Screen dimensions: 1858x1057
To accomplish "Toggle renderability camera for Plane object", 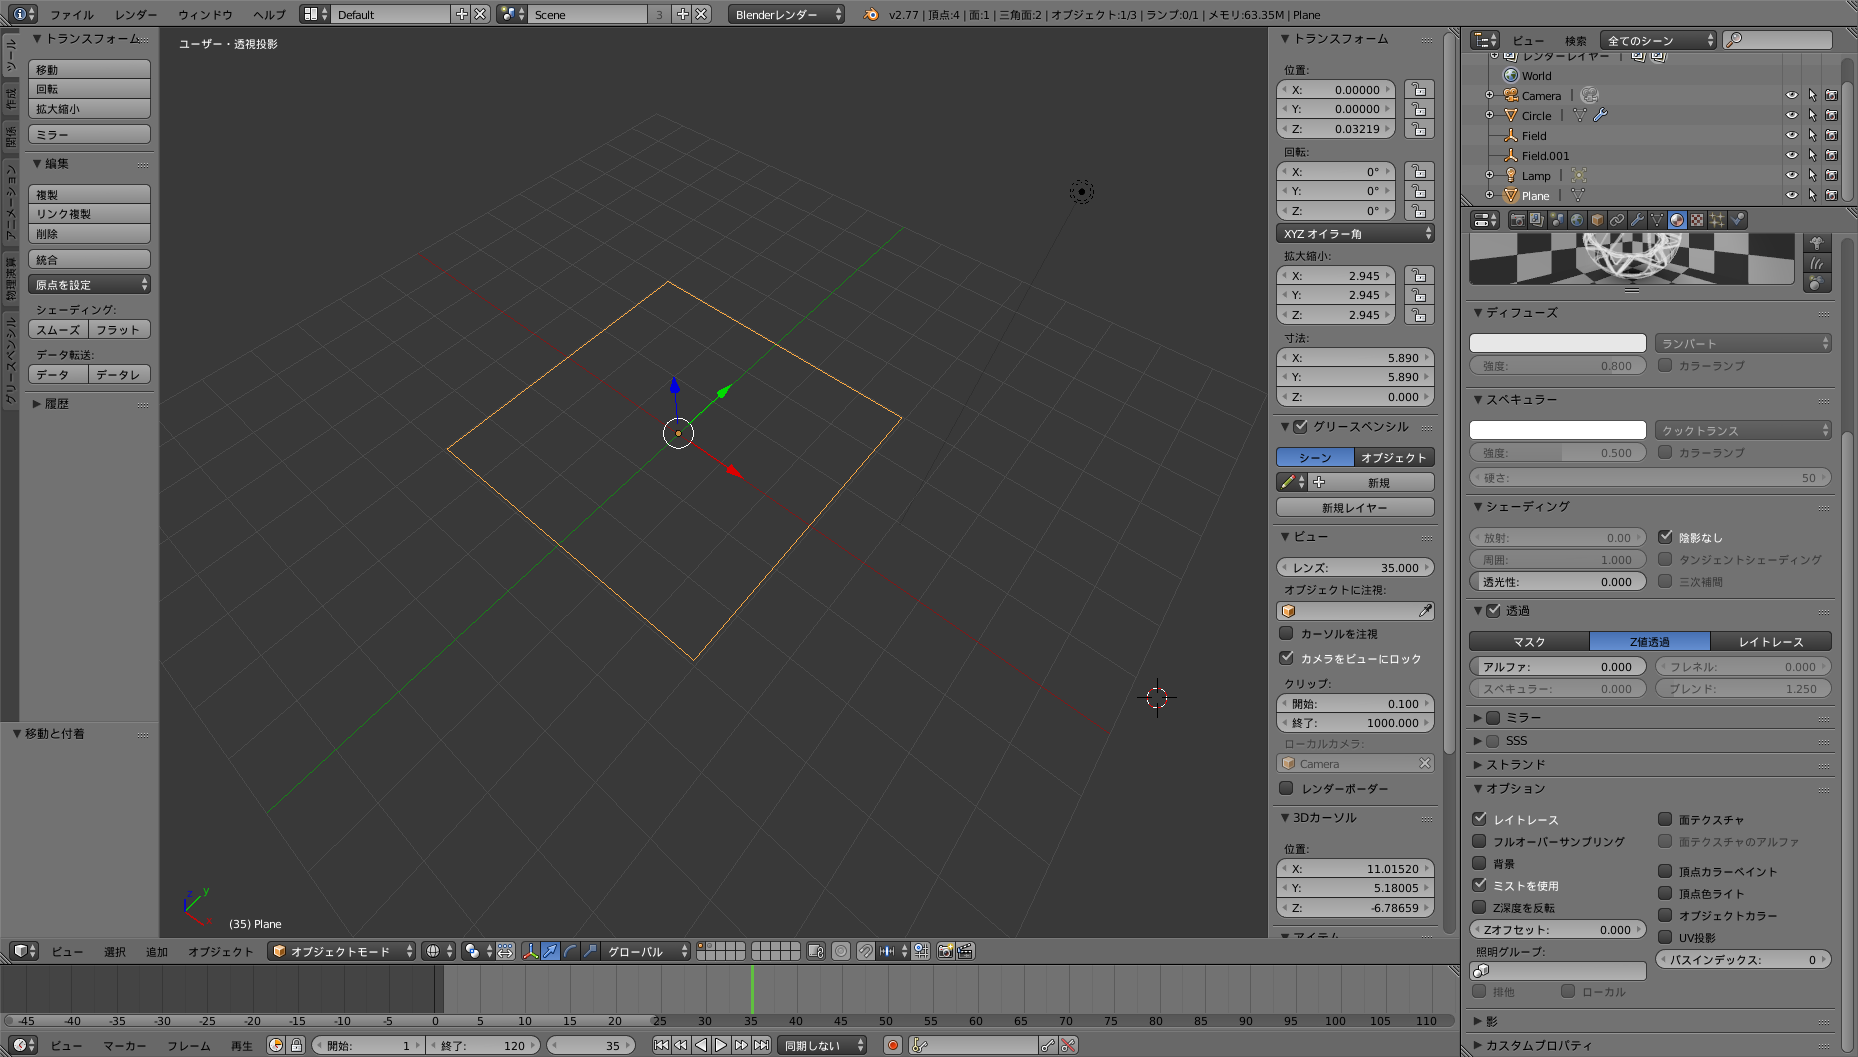I will pyautogui.click(x=1831, y=196).
